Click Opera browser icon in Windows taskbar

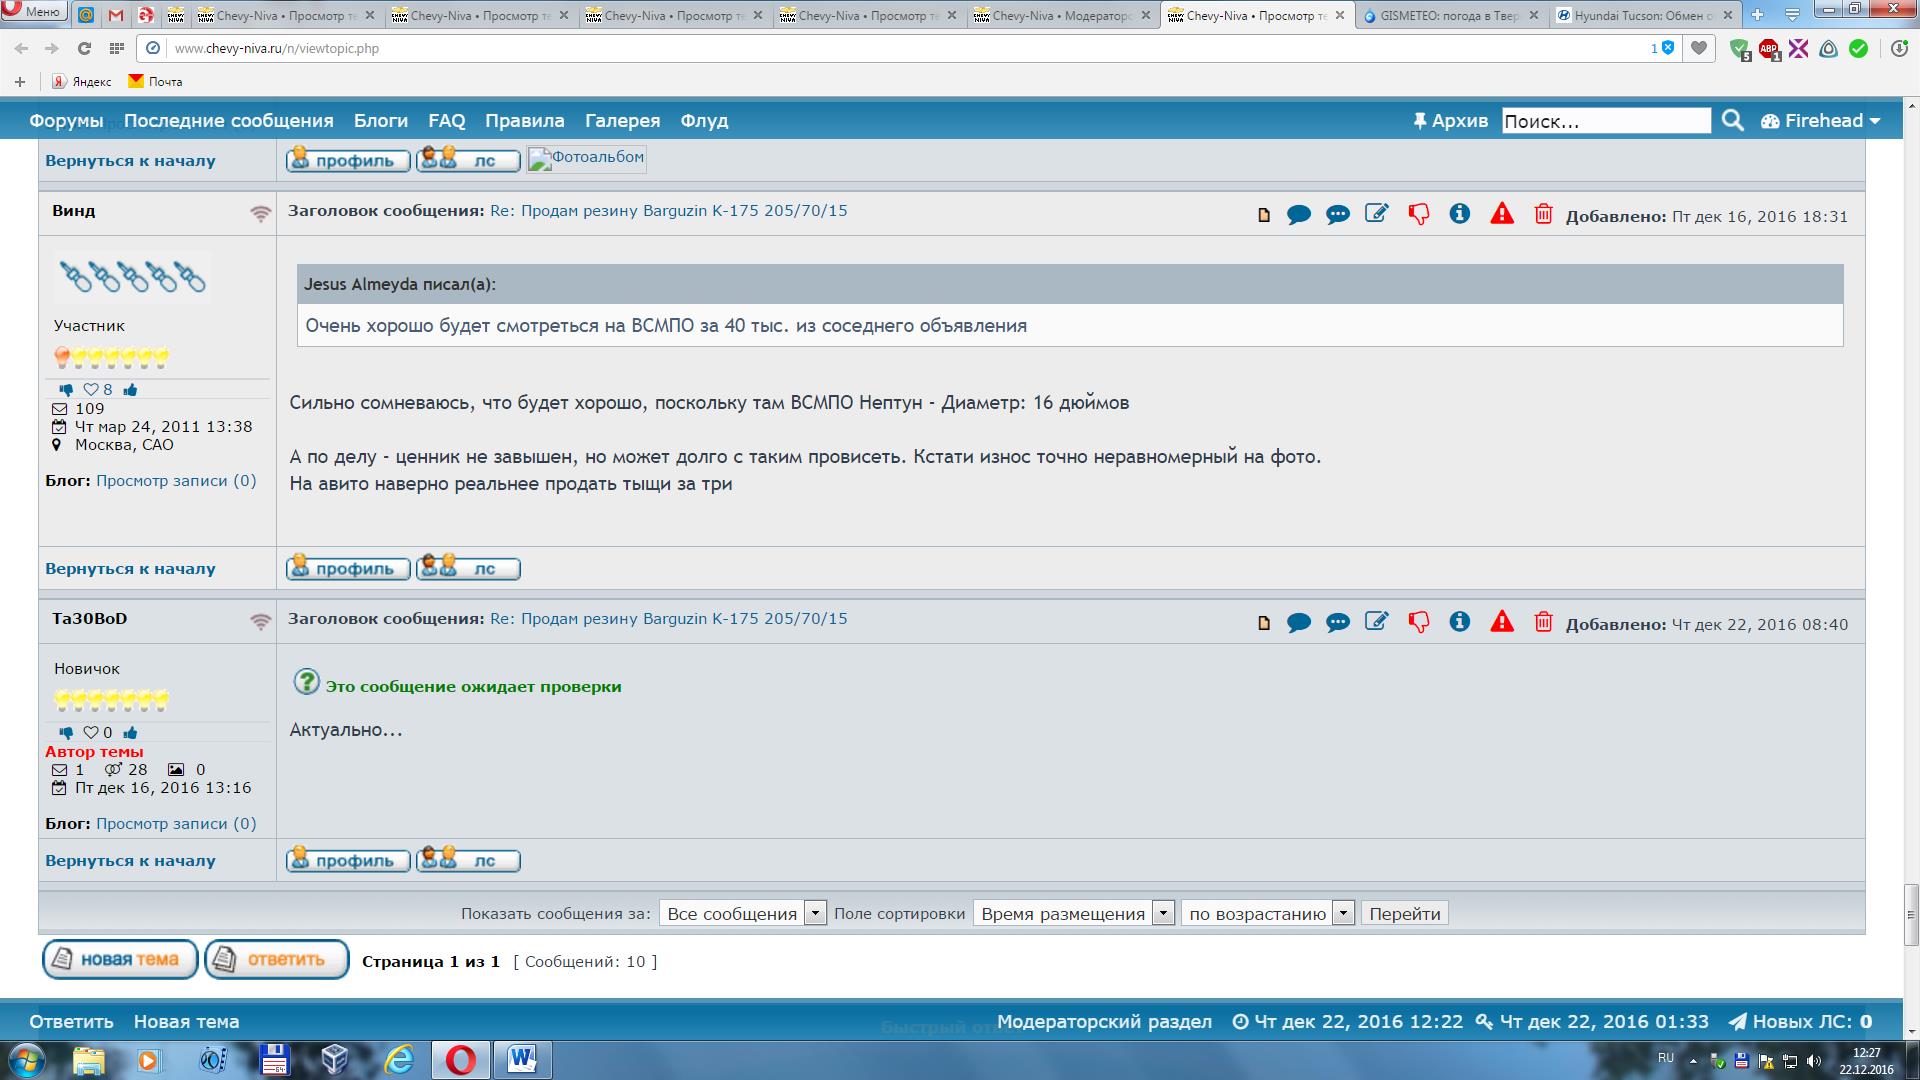coord(460,1059)
